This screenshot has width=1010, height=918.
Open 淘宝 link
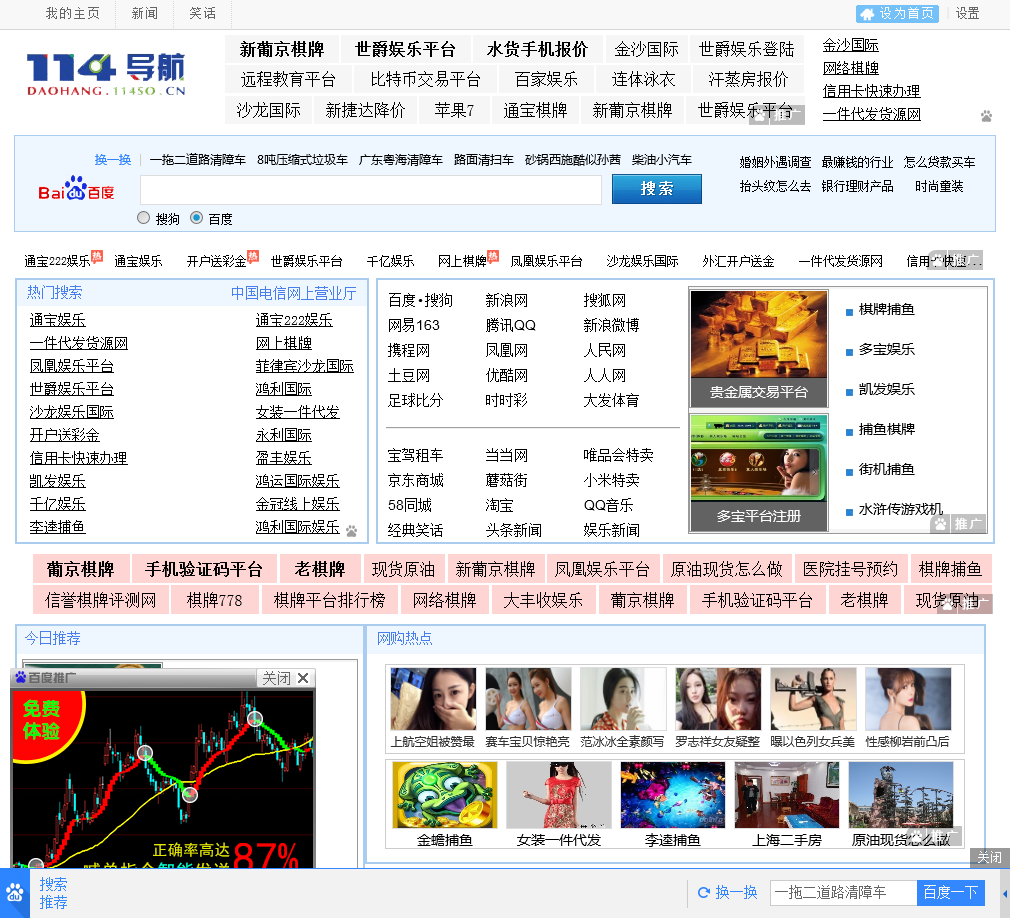499,505
